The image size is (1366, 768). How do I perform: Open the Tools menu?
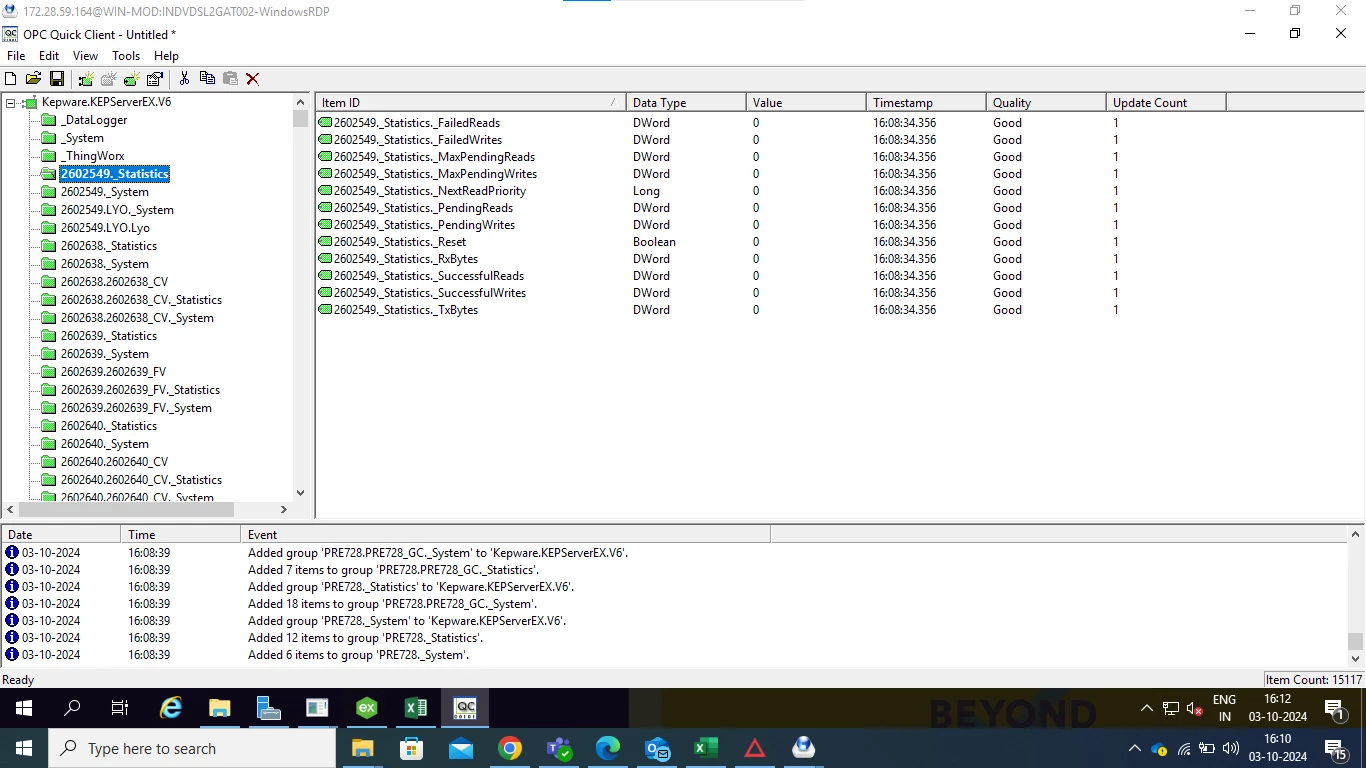pos(126,56)
